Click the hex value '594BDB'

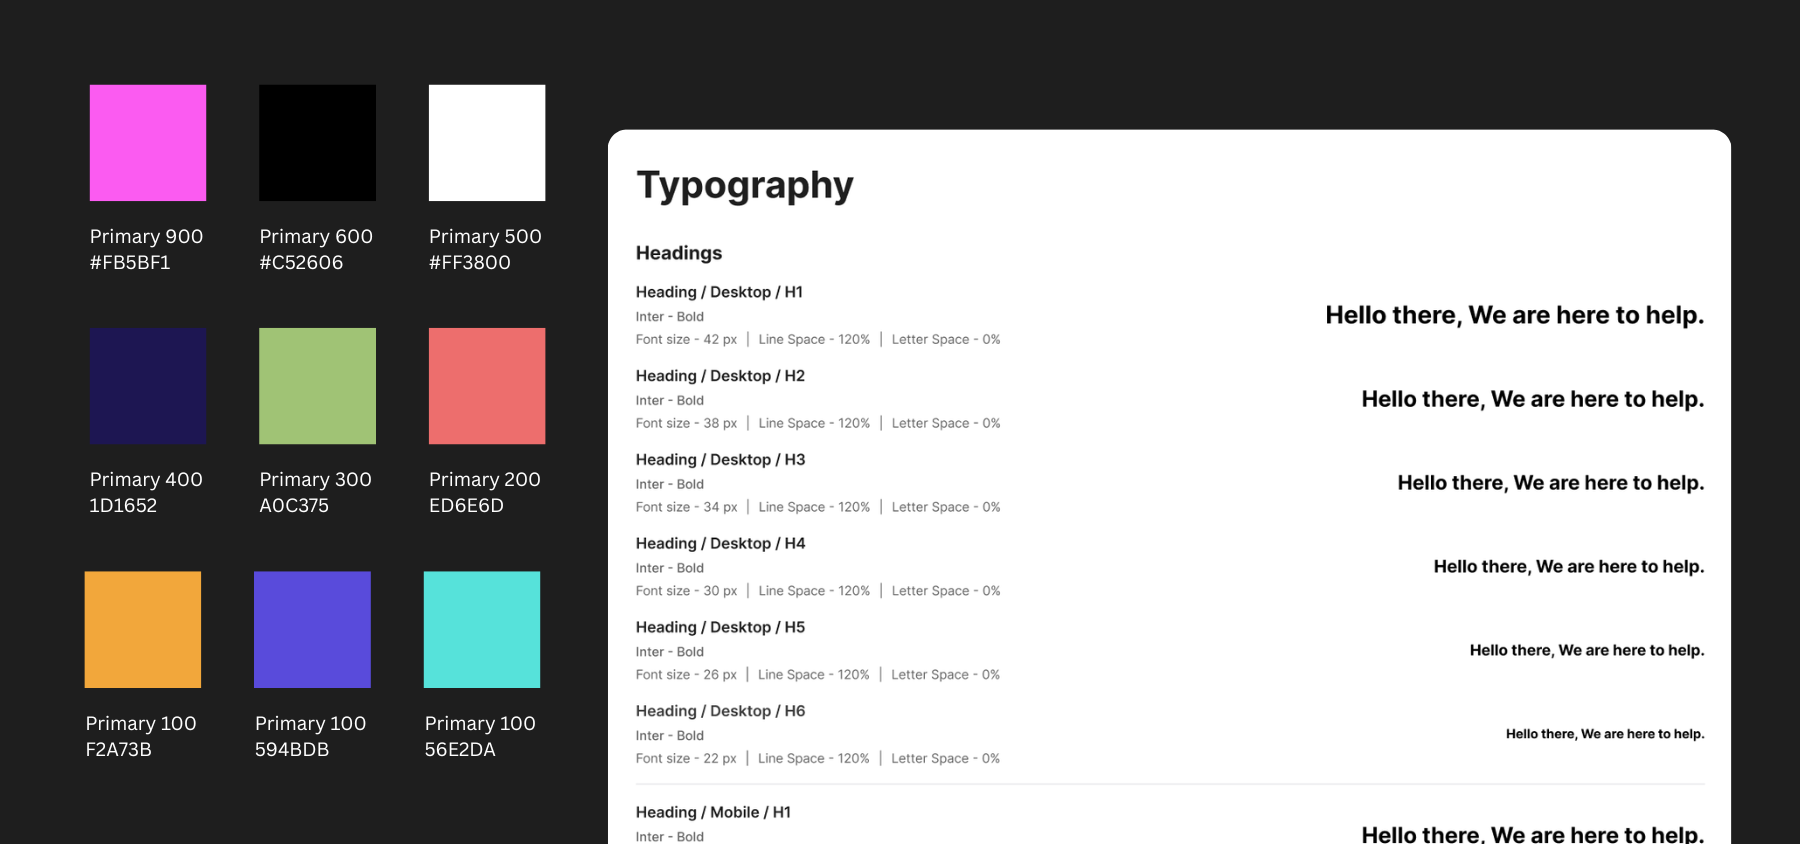(292, 749)
